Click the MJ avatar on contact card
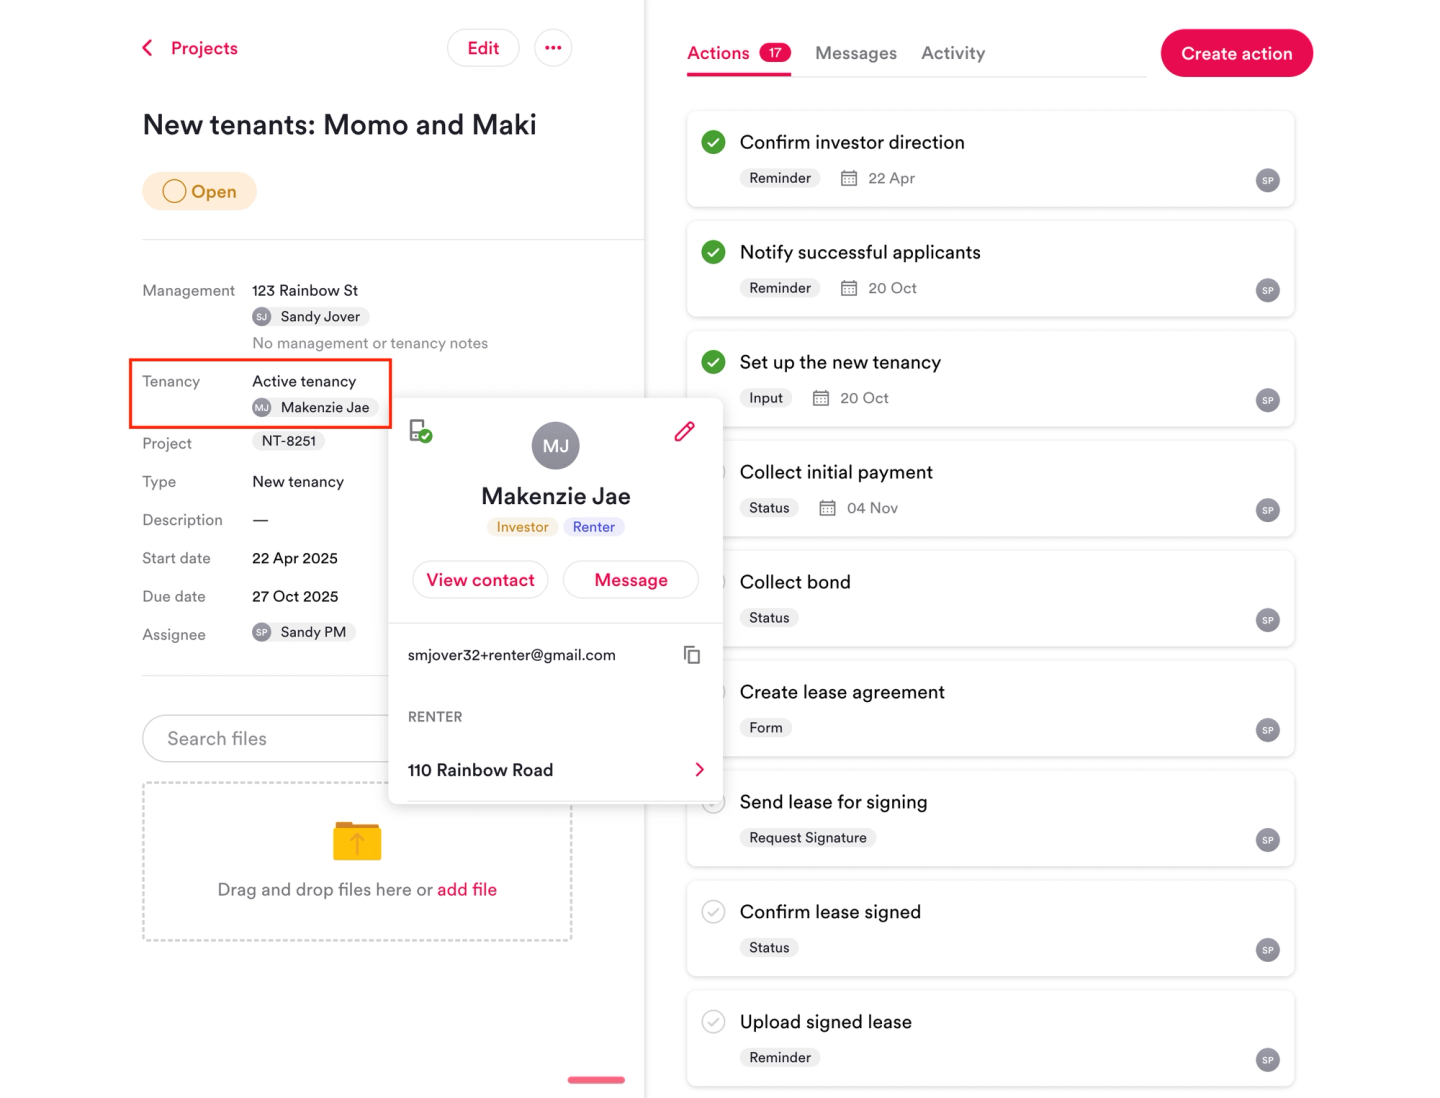 [555, 446]
